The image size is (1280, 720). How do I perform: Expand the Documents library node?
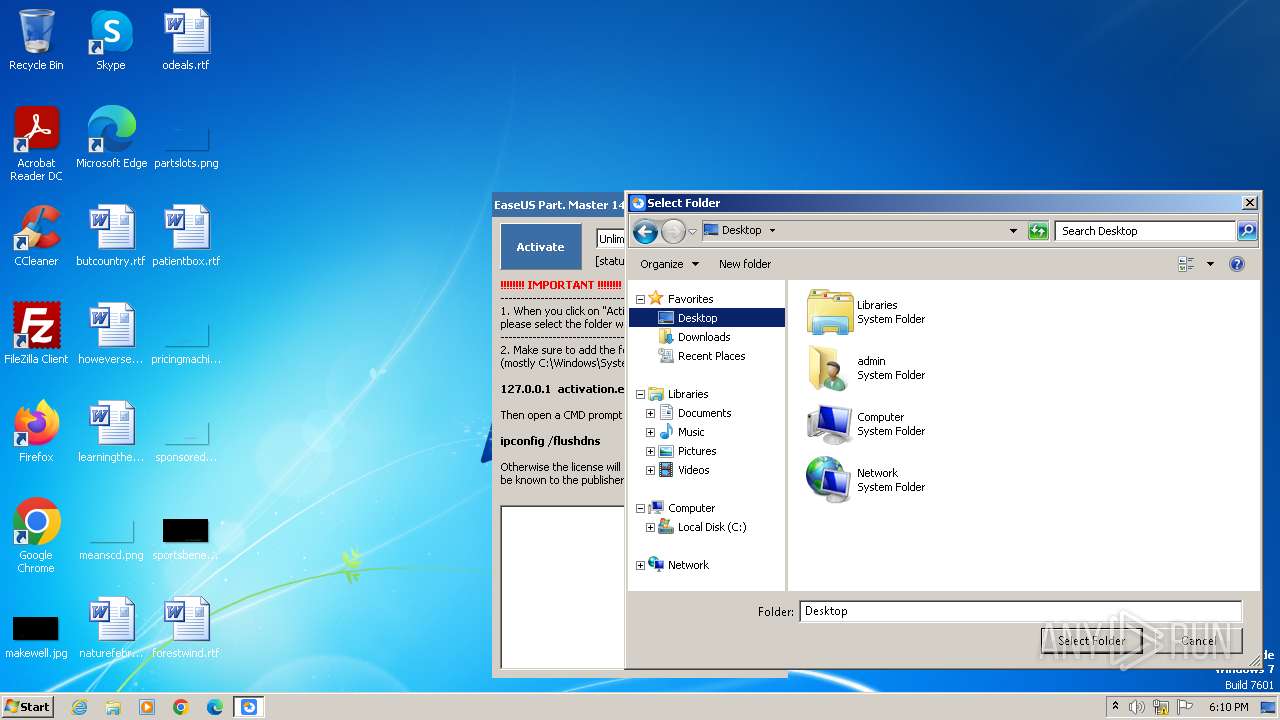pyautogui.click(x=650, y=413)
